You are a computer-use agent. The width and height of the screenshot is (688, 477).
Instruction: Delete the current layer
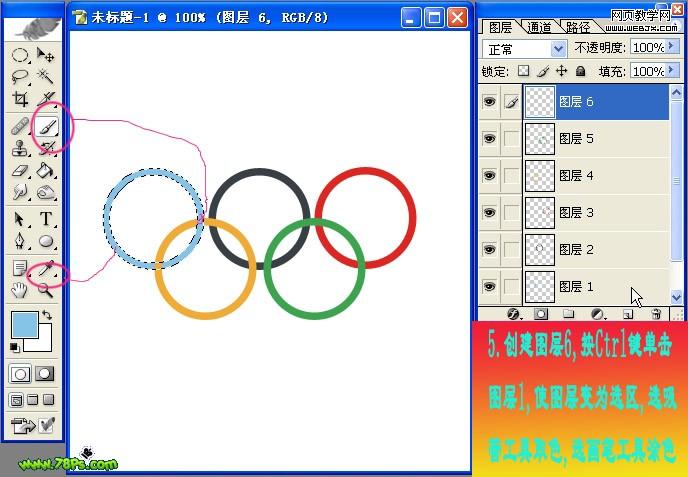click(656, 314)
